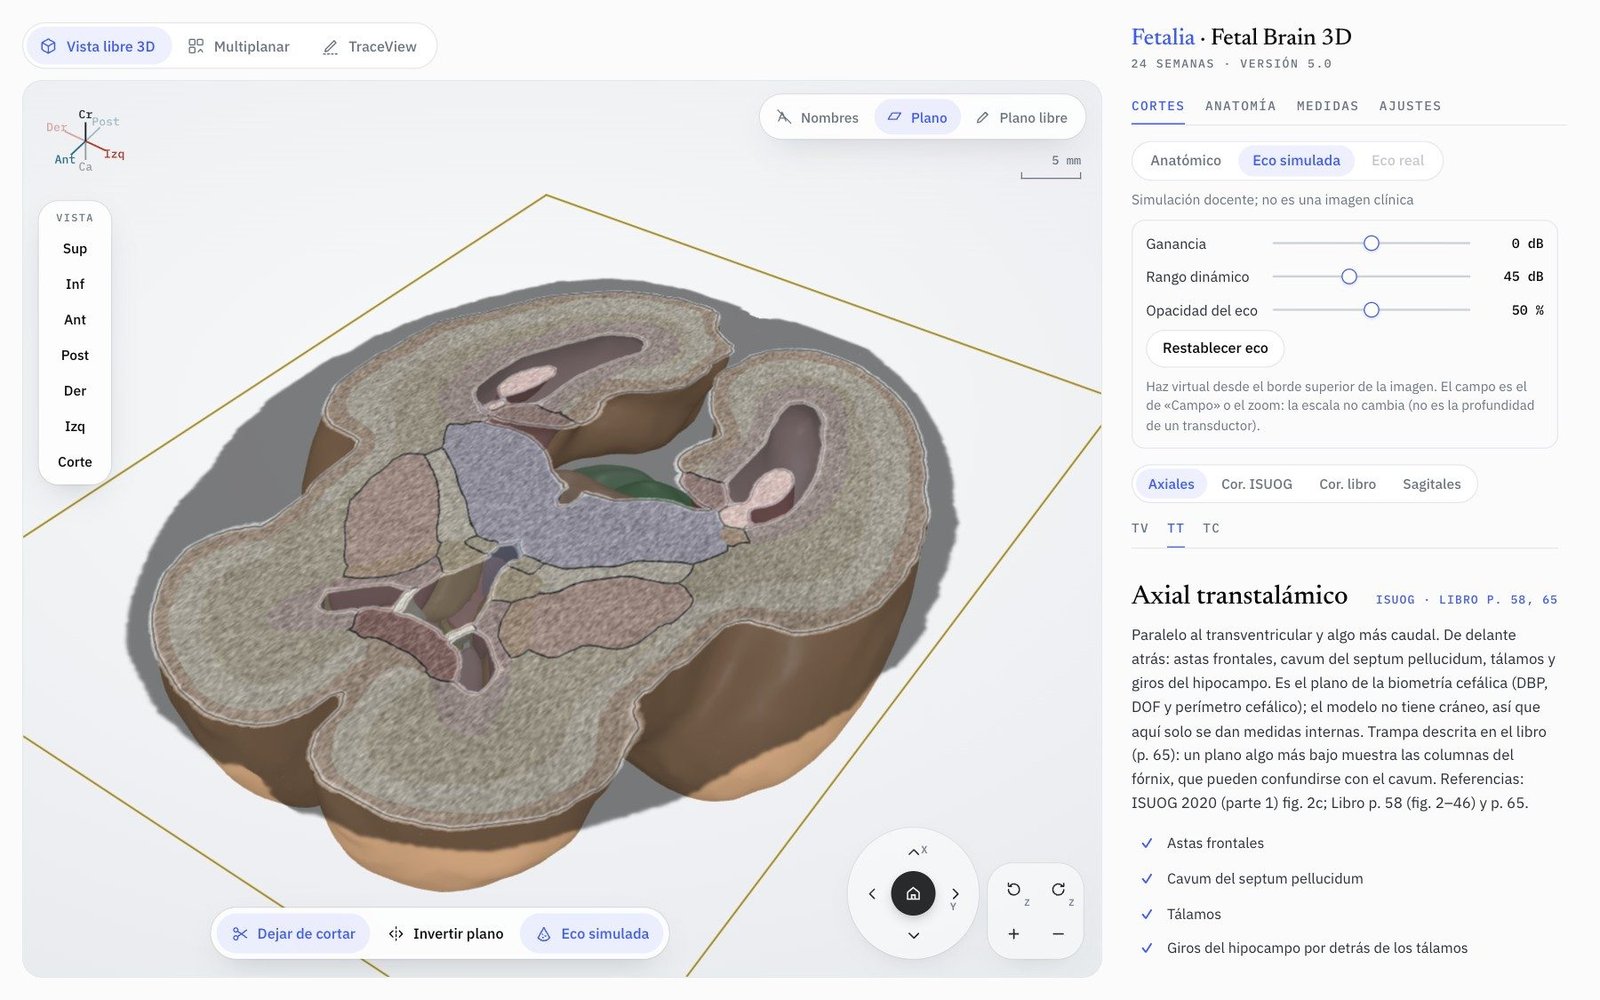Image resolution: width=1600 pixels, height=1000 pixels.
Task: Switch to TV axial plane
Action: point(1140,528)
